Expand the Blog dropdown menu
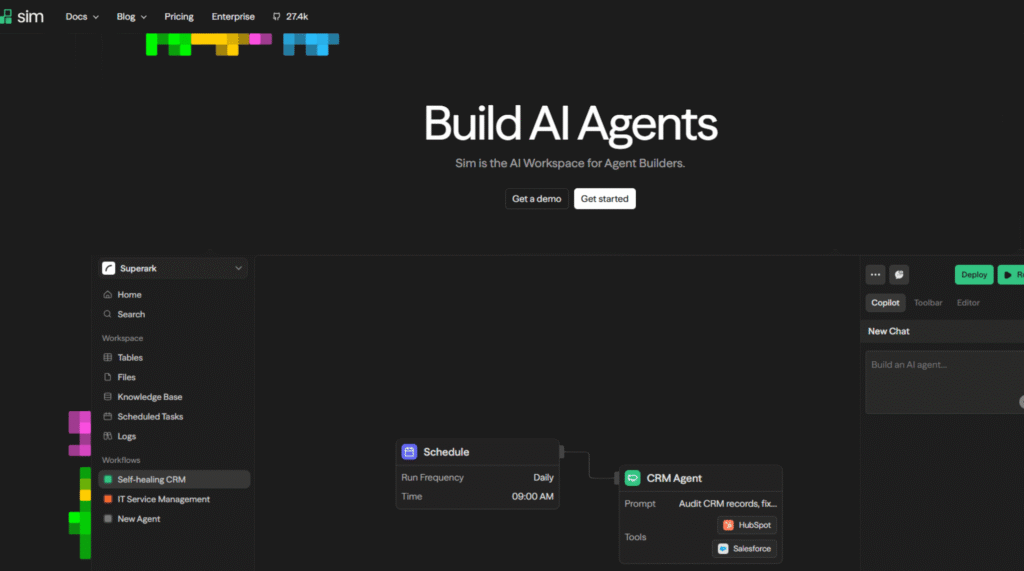1024x571 pixels. coord(131,17)
